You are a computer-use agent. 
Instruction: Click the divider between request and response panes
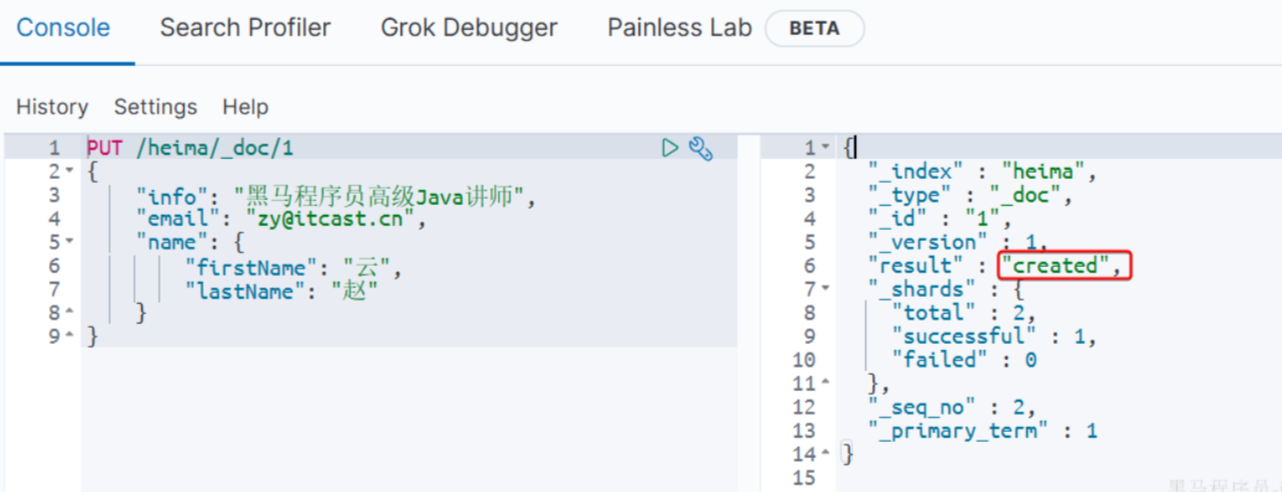(x=748, y=300)
